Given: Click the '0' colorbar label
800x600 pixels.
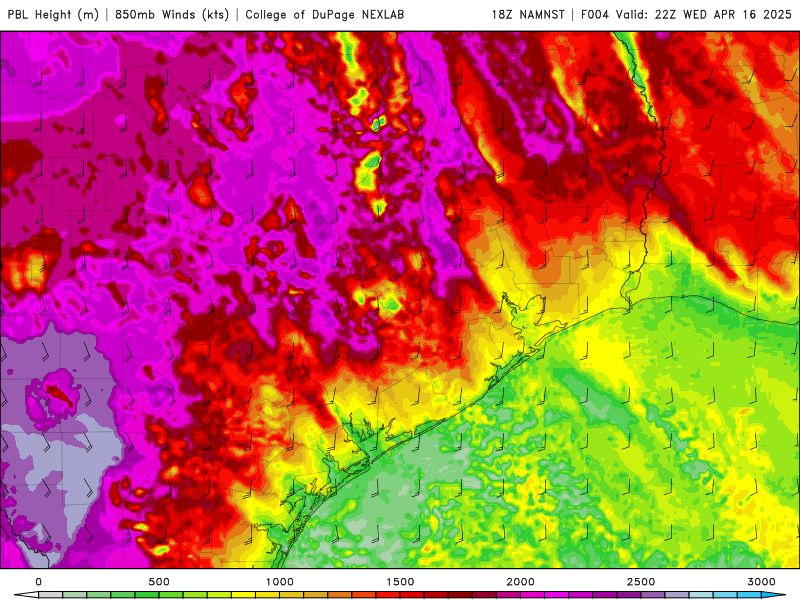Looking at the screenshot, I should (38, 582).
